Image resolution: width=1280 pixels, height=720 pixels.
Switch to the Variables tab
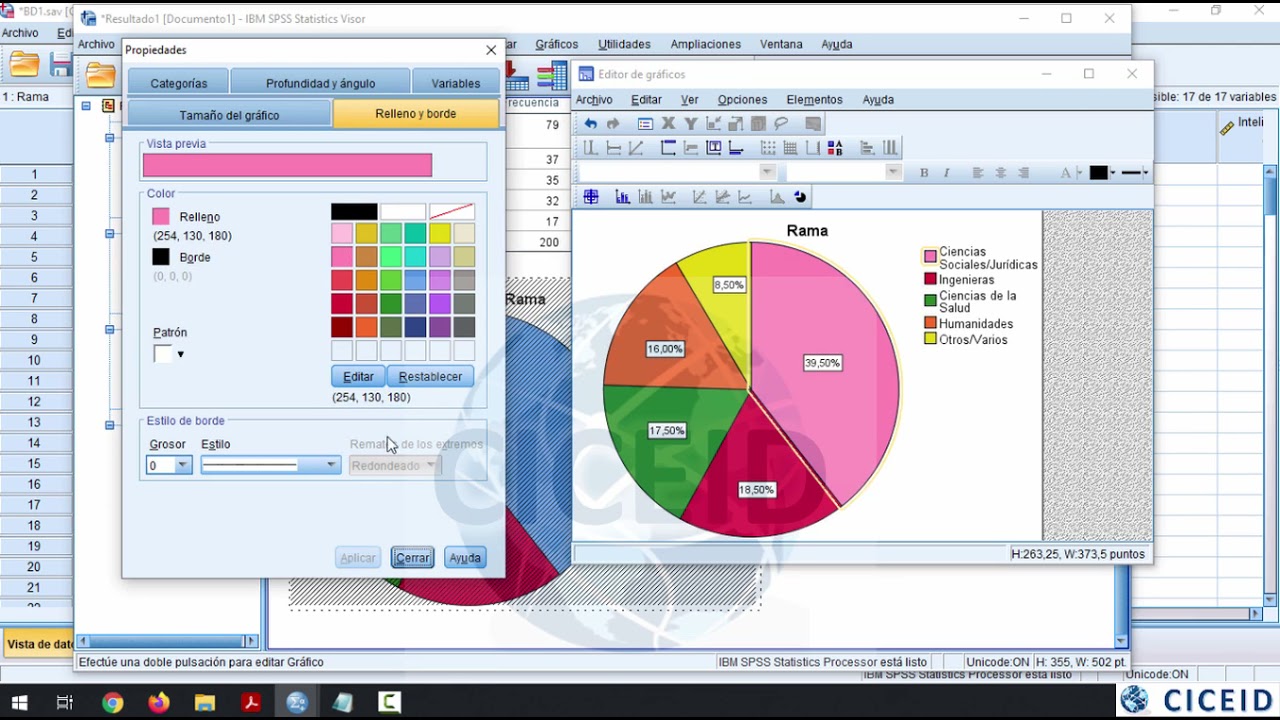455,84
